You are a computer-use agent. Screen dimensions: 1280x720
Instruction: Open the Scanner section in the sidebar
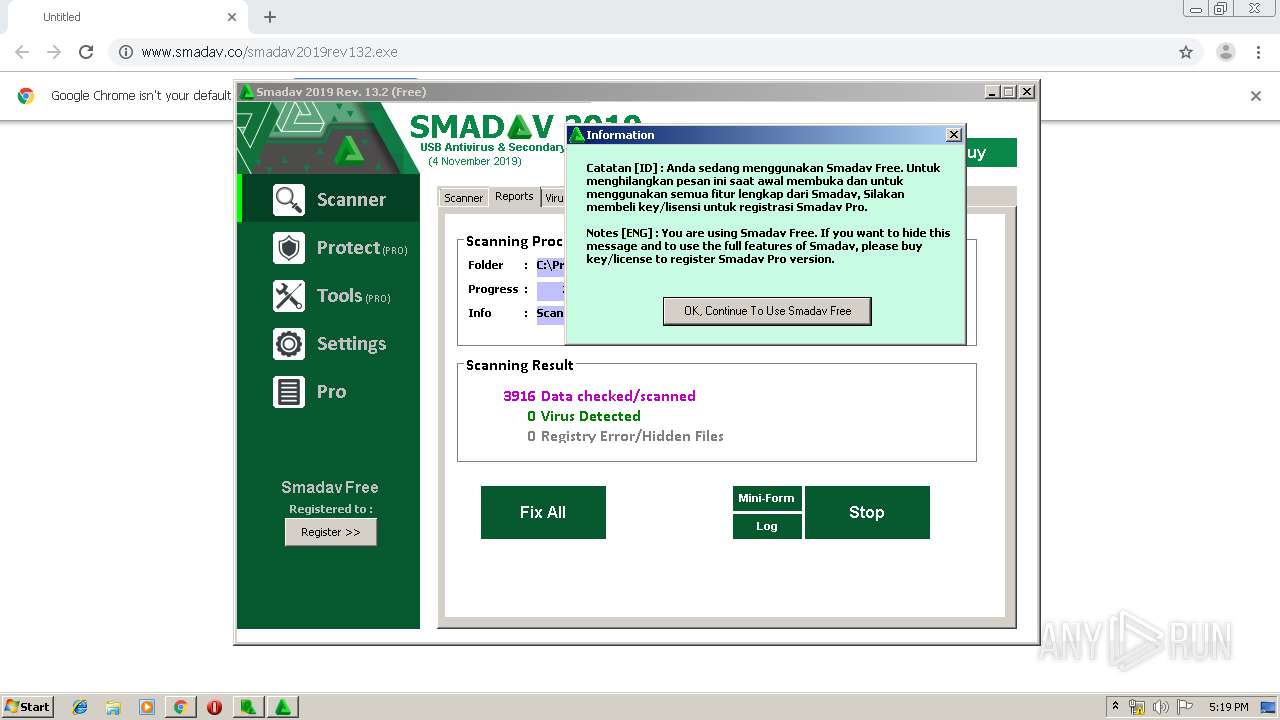point(329,199)
